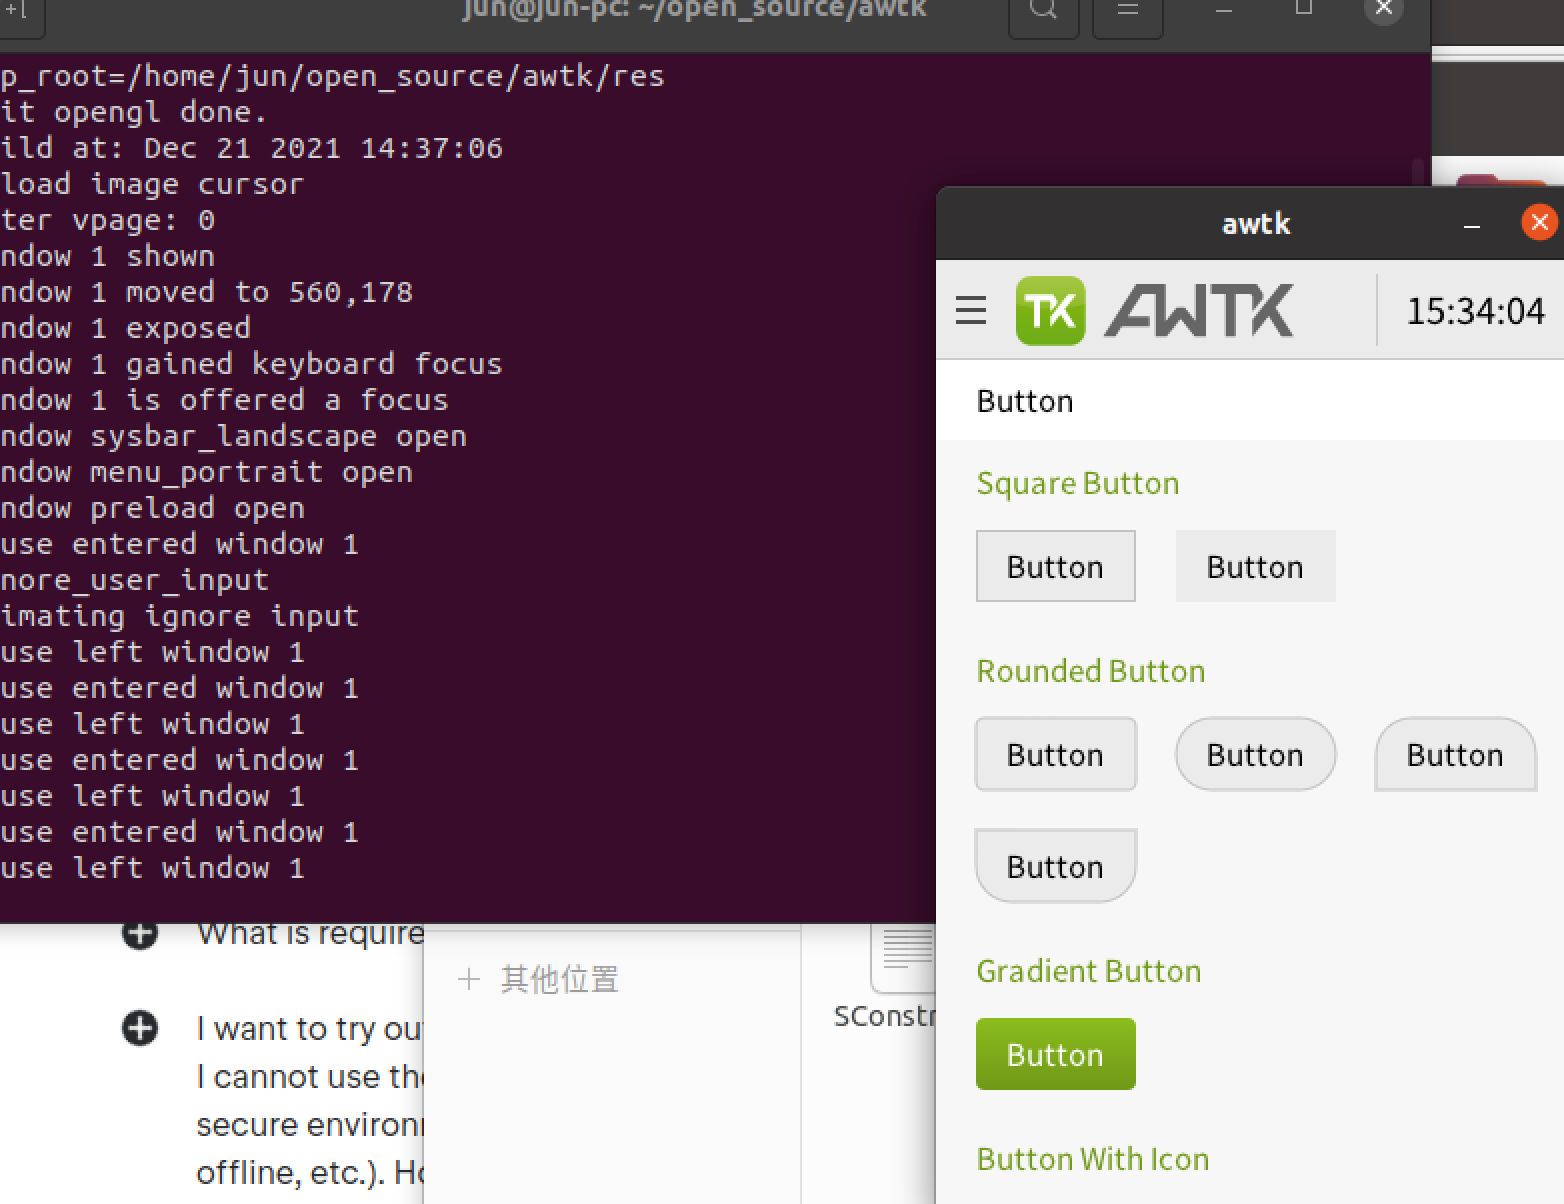Screen dimensions: 1564x1204
Task: Click the Button With Icon heading
Action: tap(1092, 1159)
